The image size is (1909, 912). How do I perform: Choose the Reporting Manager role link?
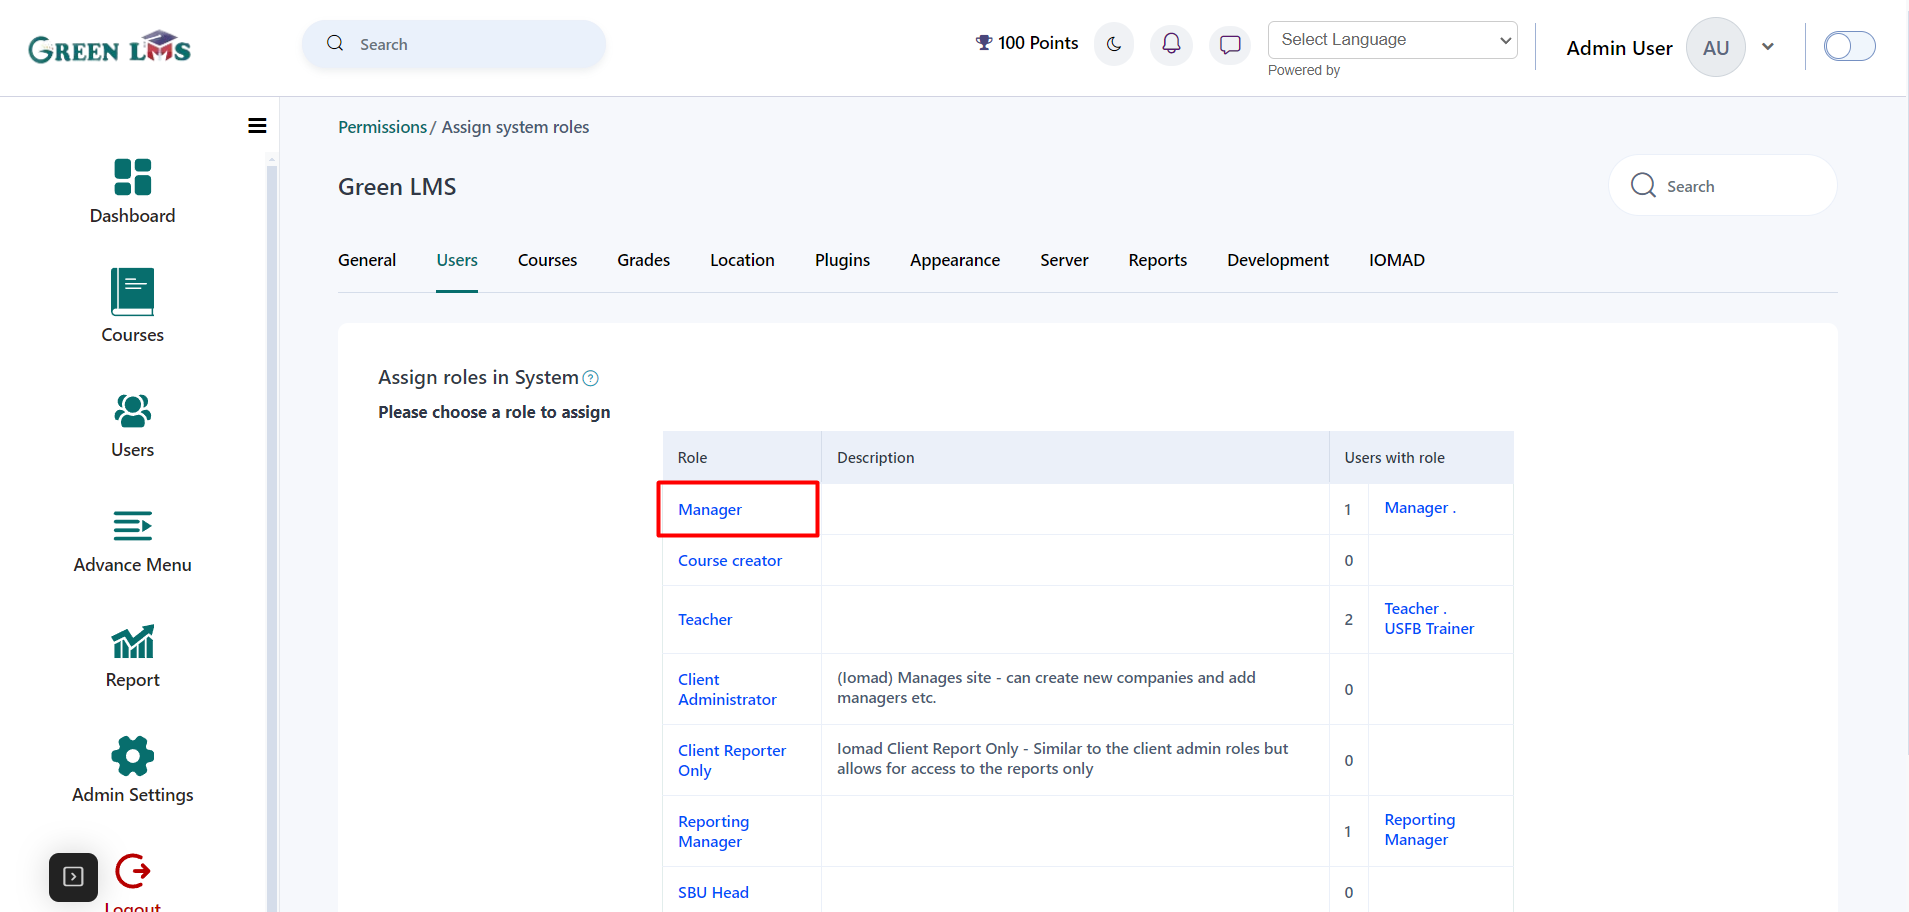pyautogui.click(x=713, y=832)
